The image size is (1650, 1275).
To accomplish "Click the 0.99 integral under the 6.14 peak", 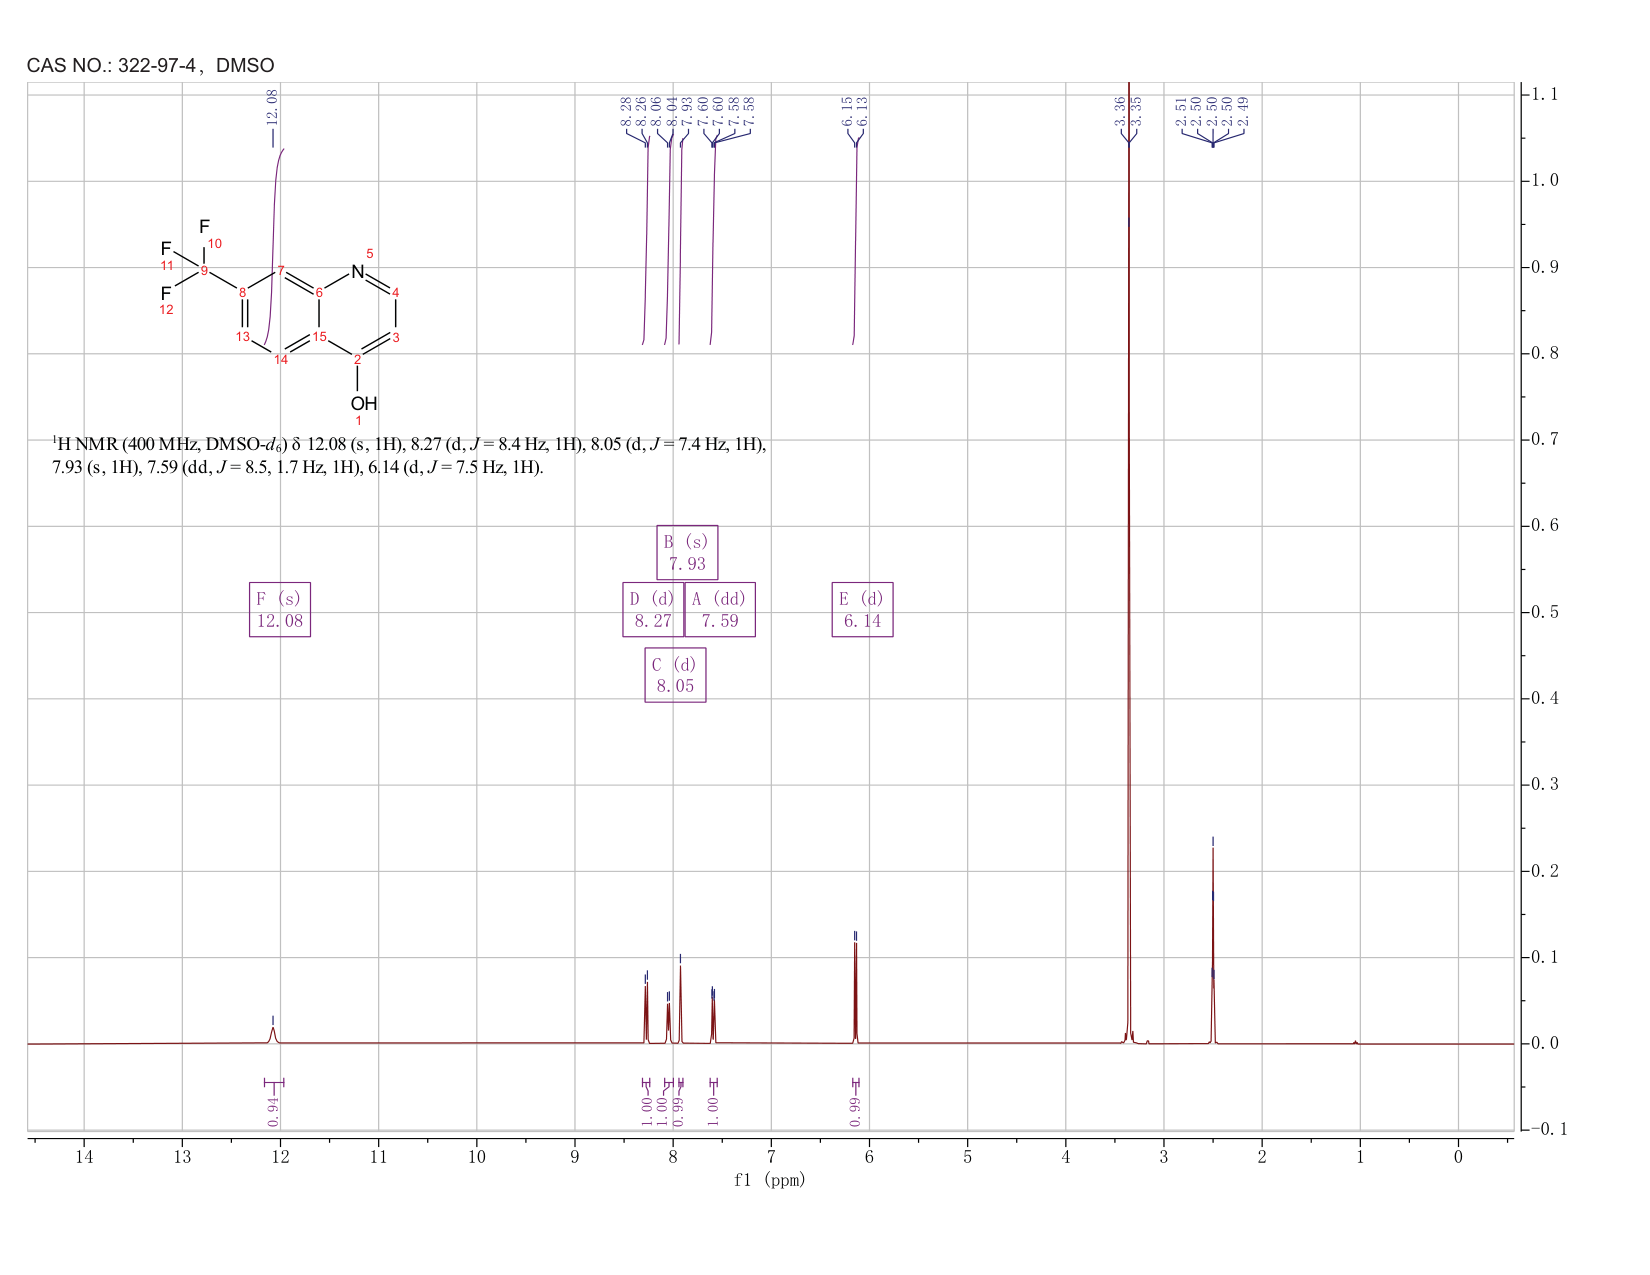I will click(x=856, y=1110).
